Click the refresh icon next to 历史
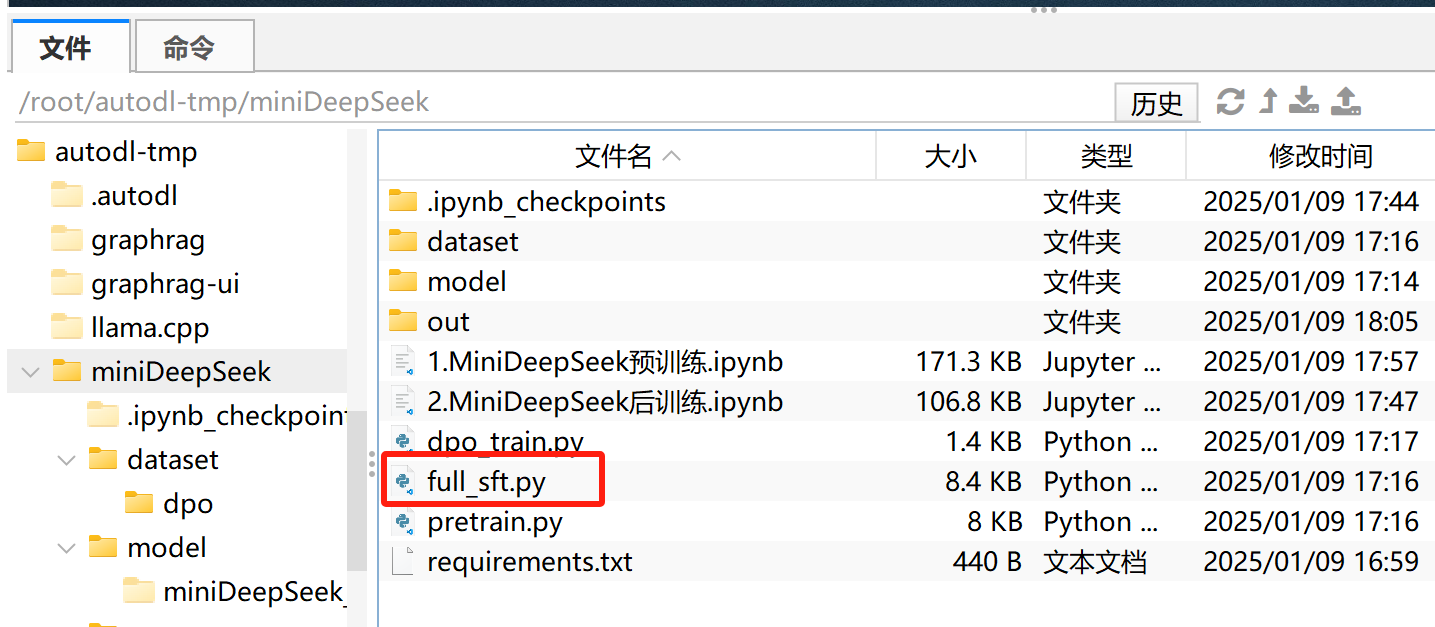 tap(1230, 101)
